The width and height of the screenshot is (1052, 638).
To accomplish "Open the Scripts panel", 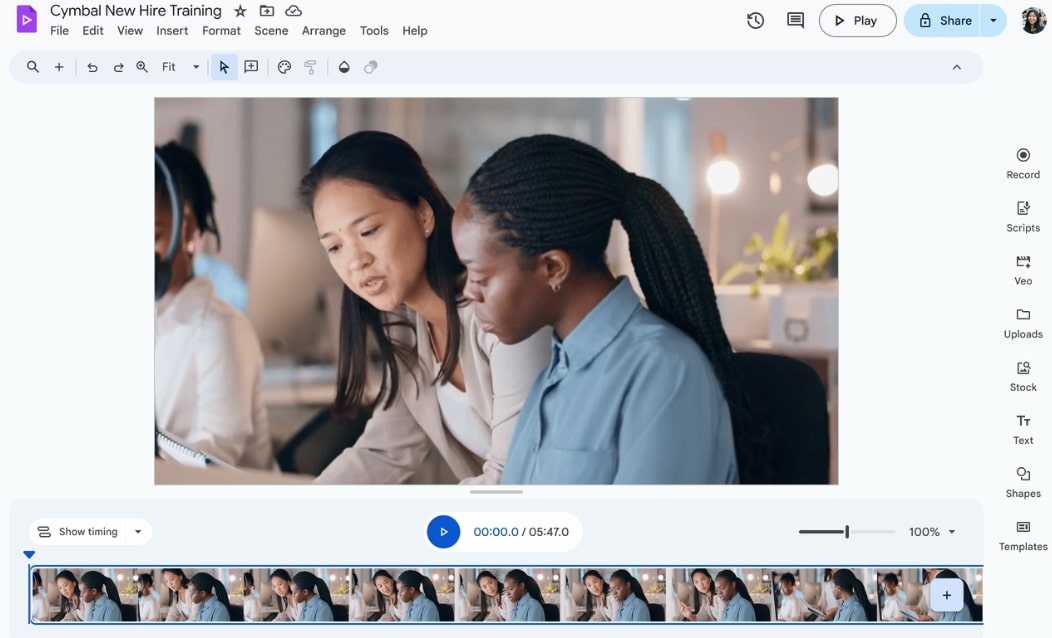I will pos(1022,215).
